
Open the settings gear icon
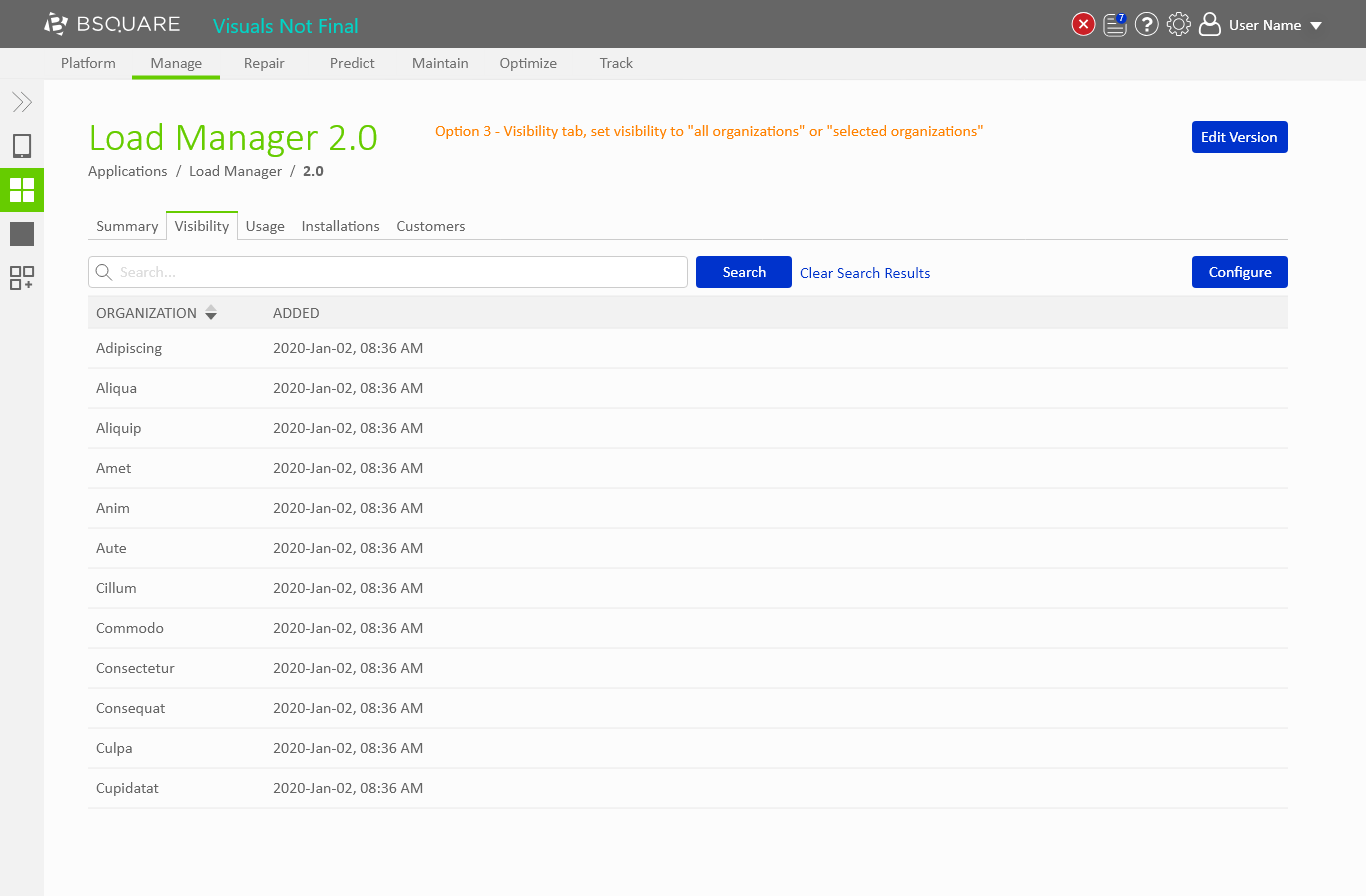click(x=1179, y=25)
